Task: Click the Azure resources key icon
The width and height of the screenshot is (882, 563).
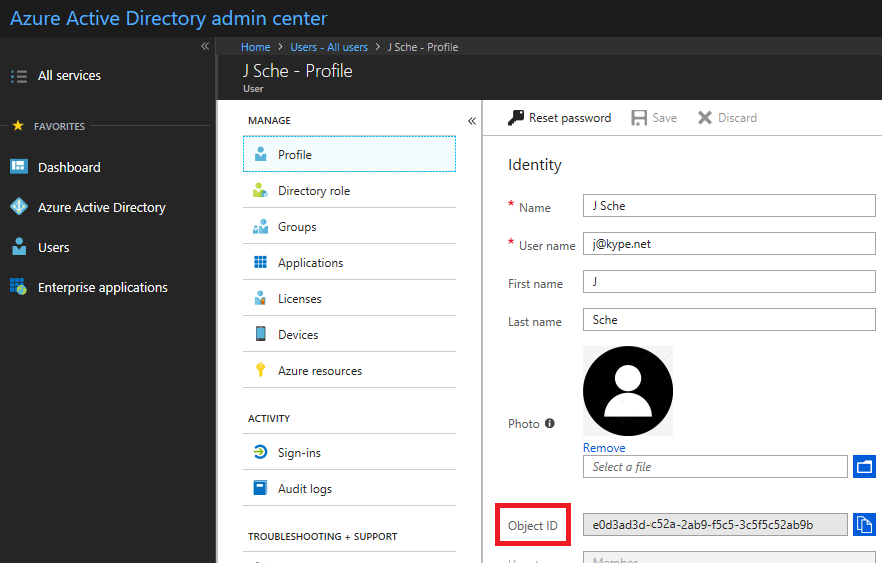Action: coord(260,370)
